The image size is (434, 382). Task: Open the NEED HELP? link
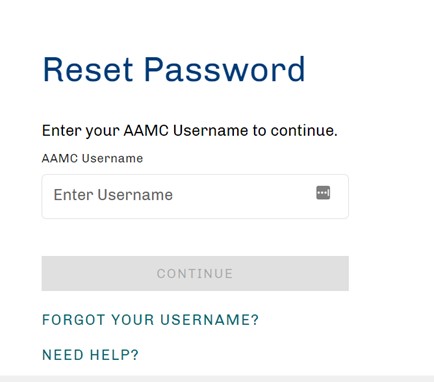(90, 355)
